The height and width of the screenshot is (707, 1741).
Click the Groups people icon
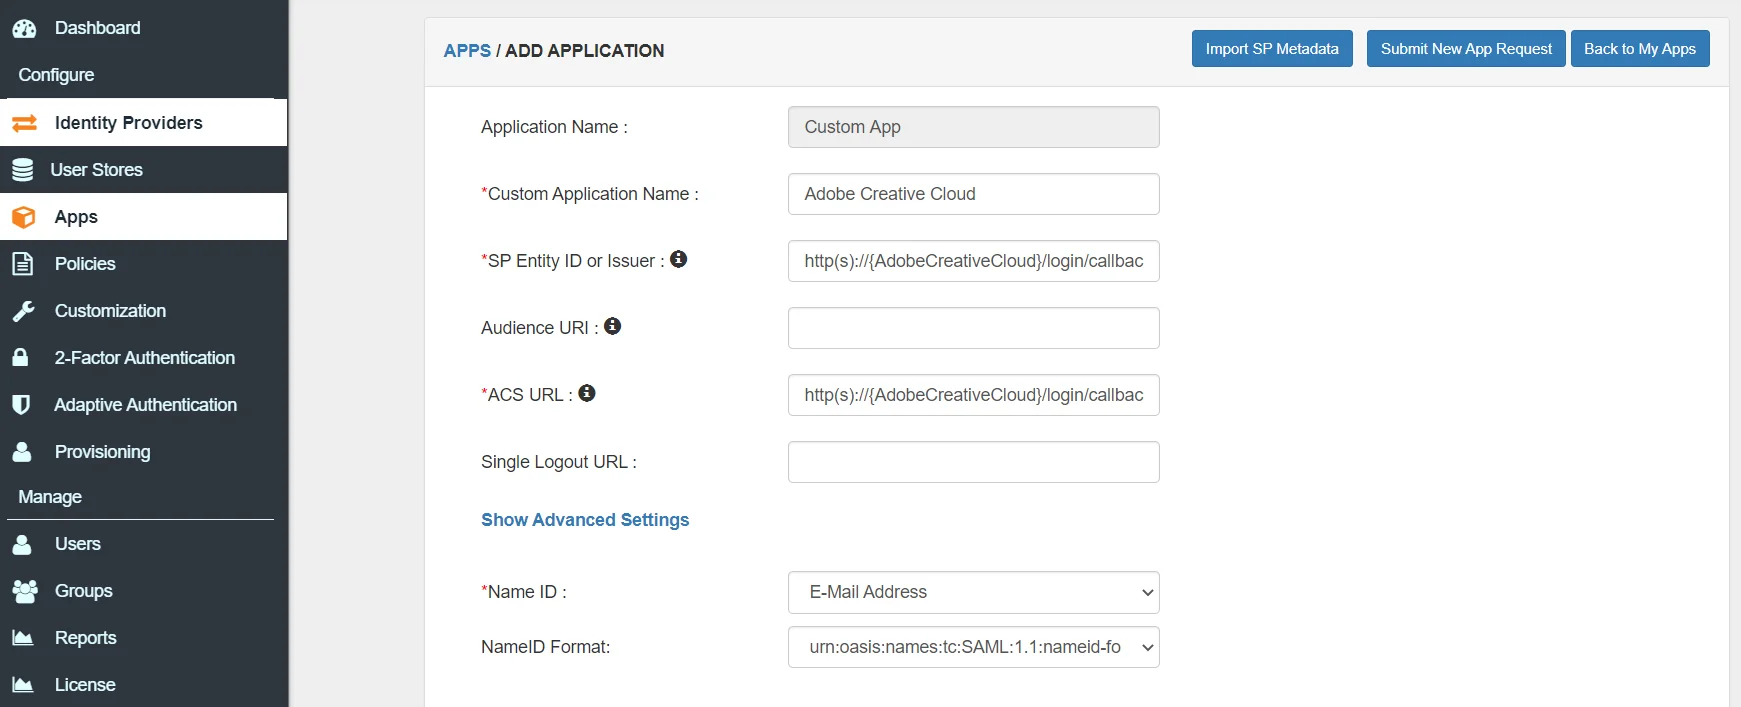(x=25, y=591)
